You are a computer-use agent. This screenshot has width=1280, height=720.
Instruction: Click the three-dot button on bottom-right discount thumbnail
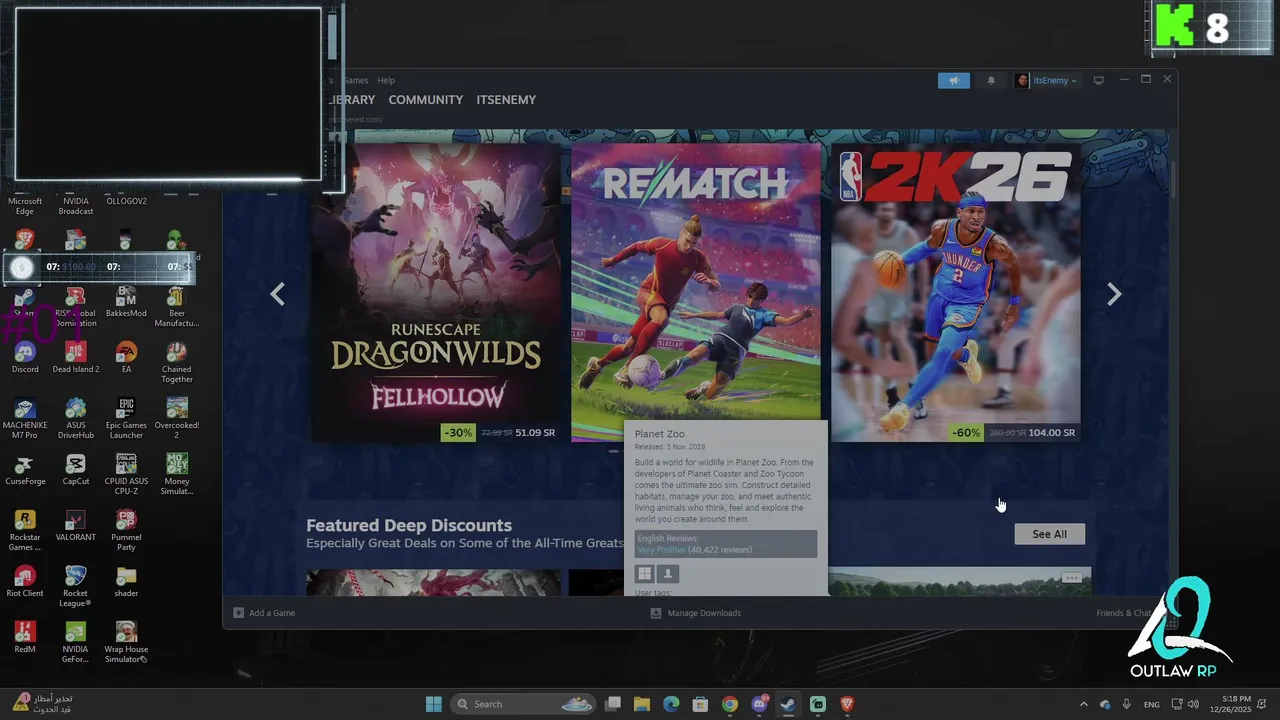[x=1071, y=578]
